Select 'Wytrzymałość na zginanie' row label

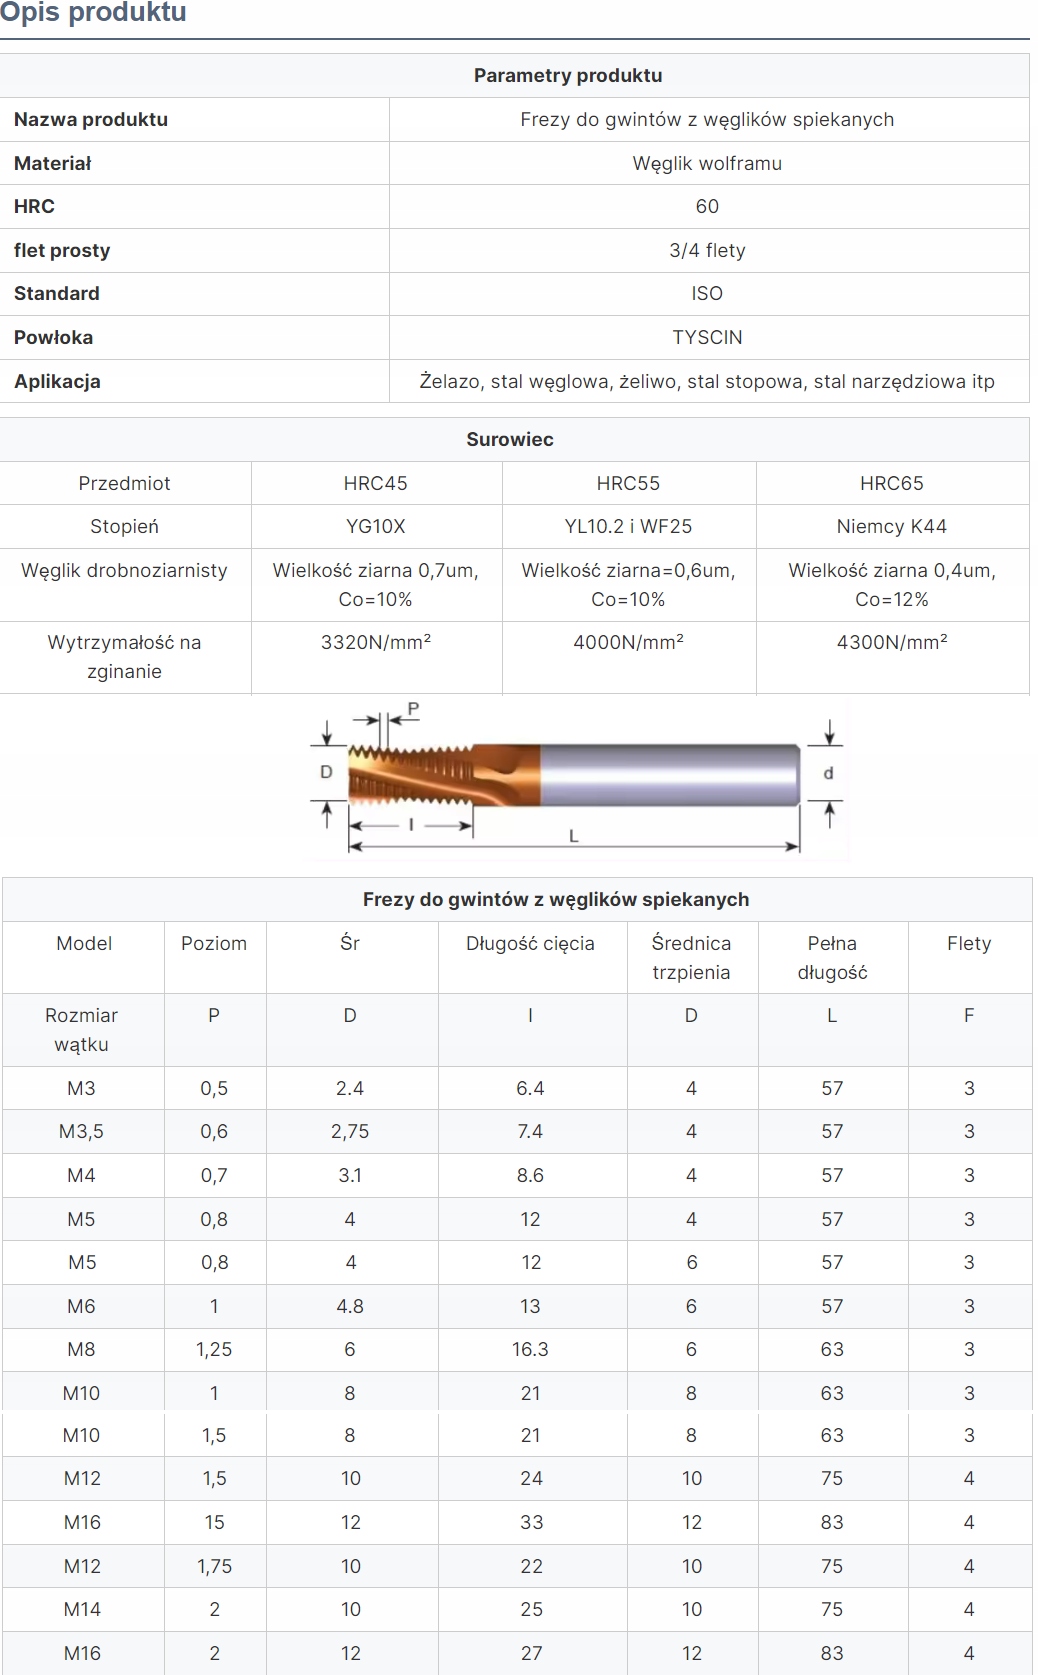[x=124, y=656]
